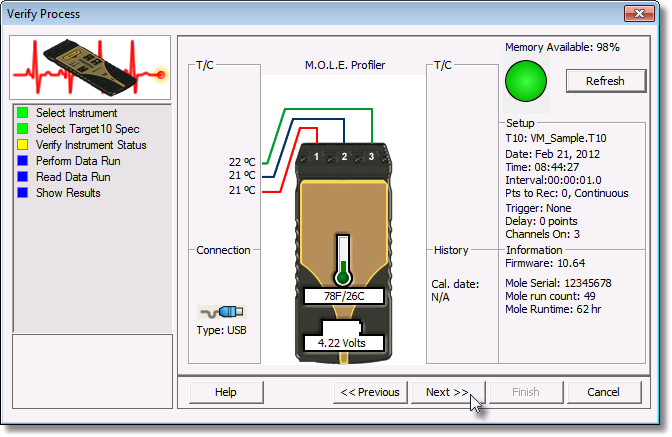Close the Verify Process dialog

639,13
